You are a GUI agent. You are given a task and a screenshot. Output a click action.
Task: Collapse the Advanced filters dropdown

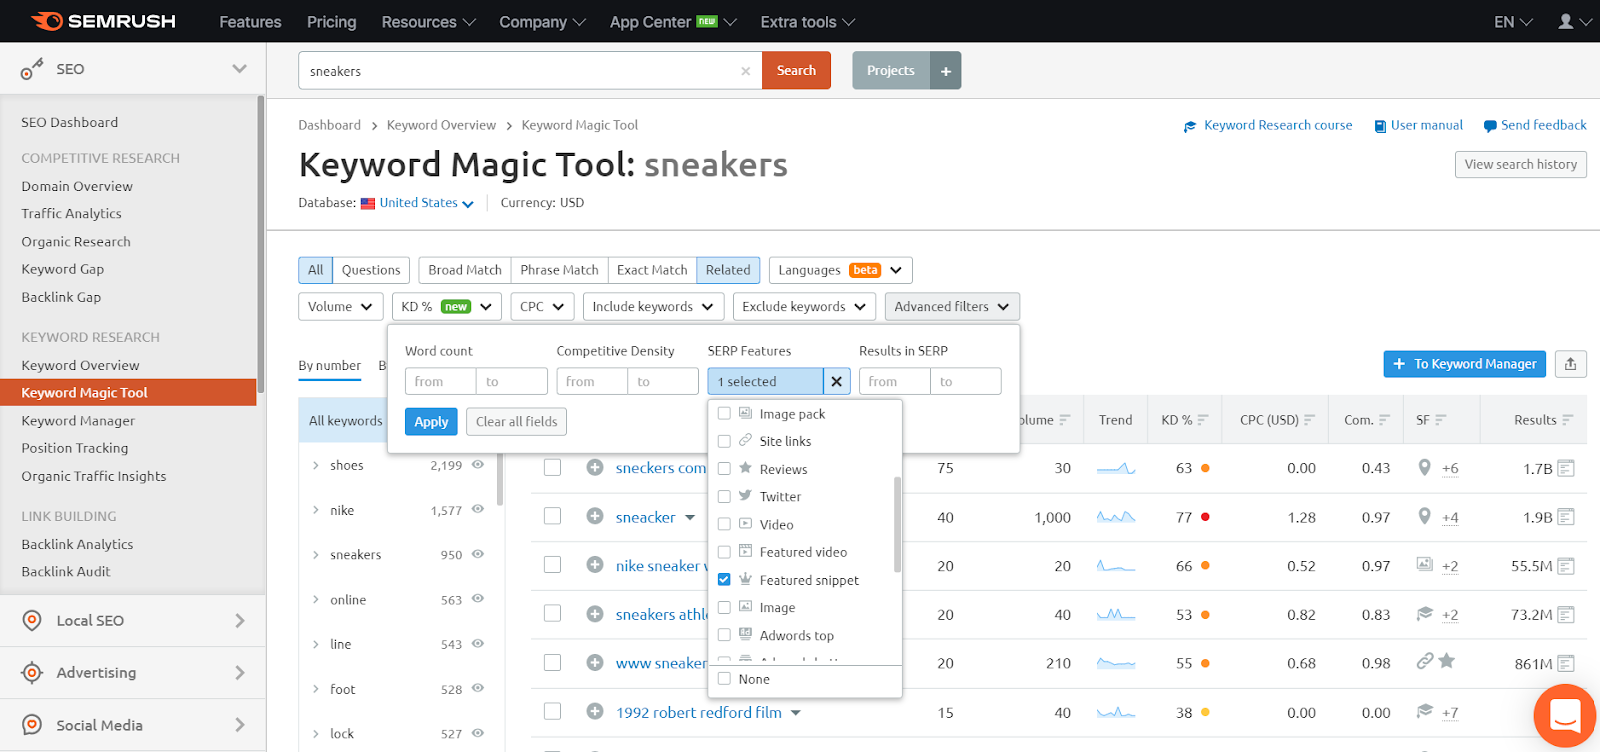pyautogui.click(x=952, y=306)
